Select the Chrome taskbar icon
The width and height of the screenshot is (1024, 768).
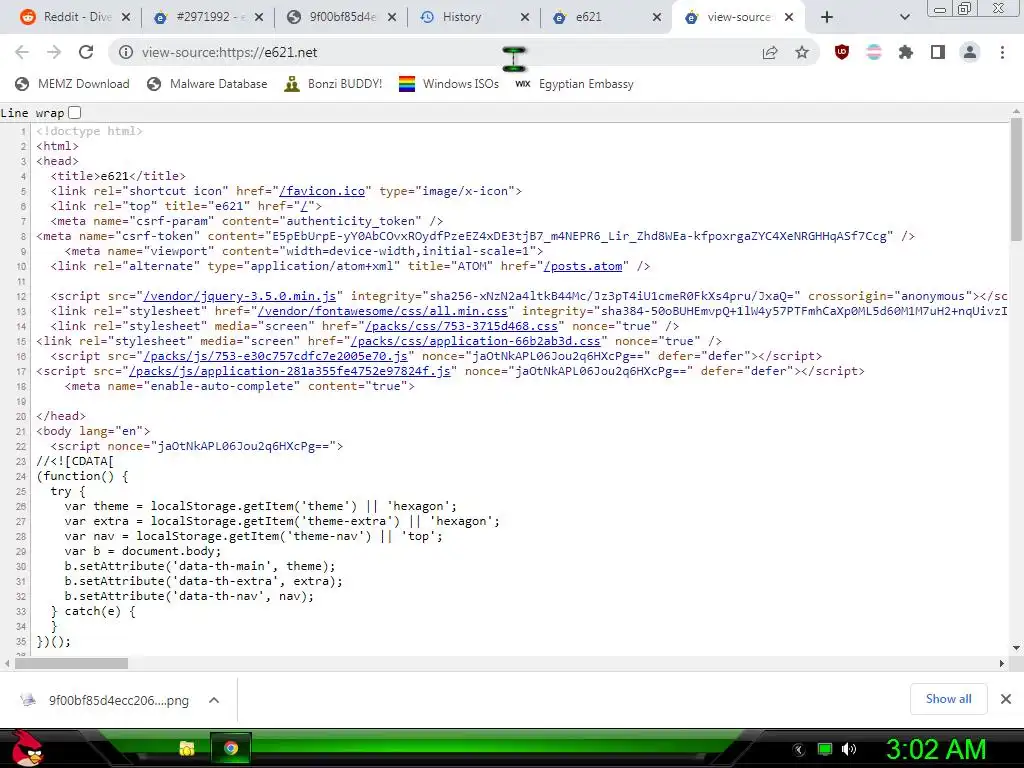point(231,748)
